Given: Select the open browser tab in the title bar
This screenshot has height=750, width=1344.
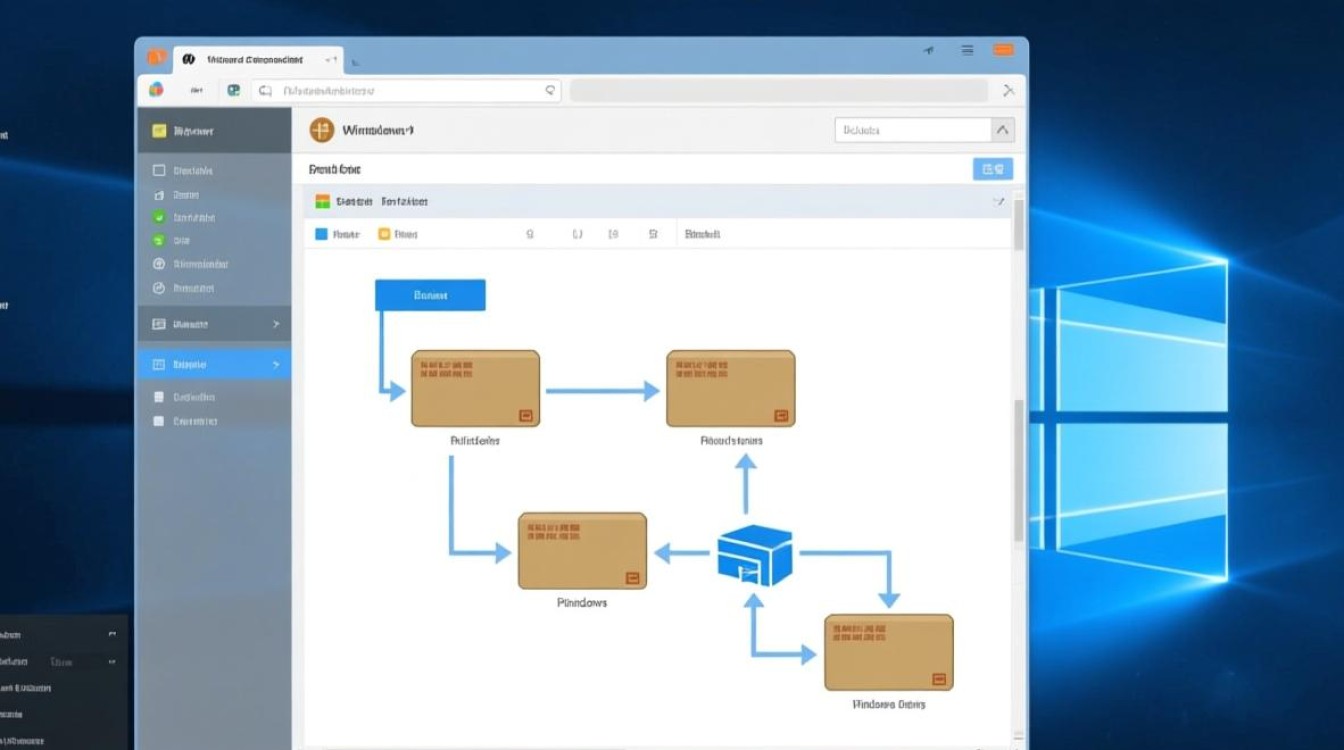Looking at the screenshot, I should coord(258,60).
